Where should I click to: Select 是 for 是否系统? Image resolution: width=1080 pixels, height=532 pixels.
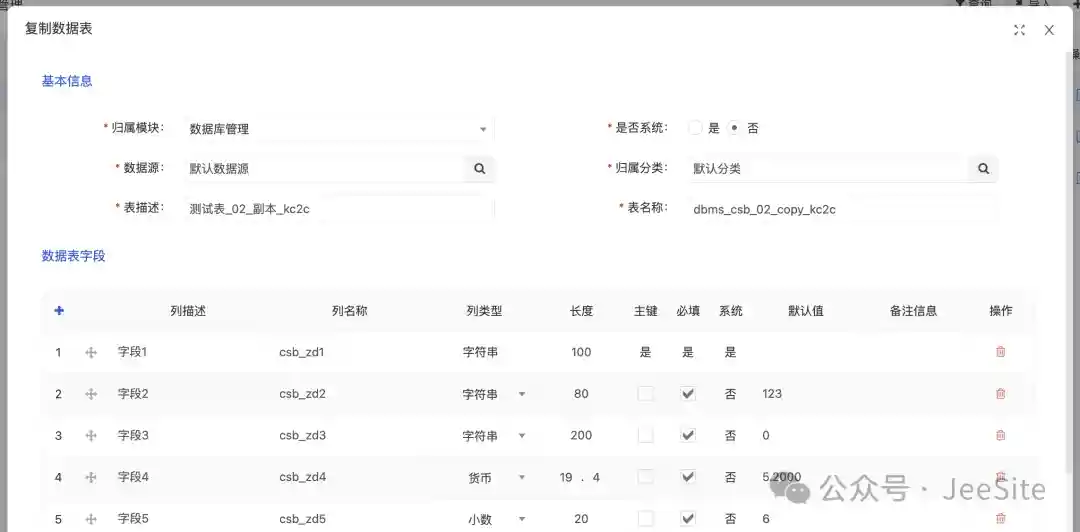click(x=696, y=128)
